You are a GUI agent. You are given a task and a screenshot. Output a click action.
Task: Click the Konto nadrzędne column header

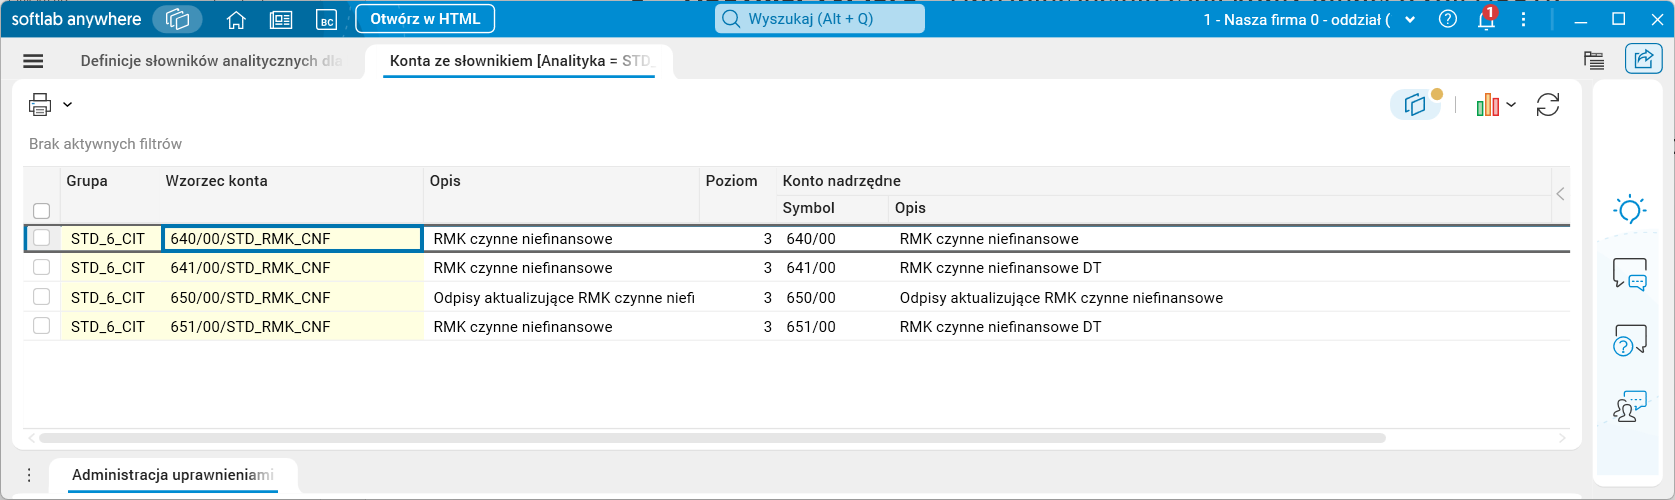click(x=842, y=181)
